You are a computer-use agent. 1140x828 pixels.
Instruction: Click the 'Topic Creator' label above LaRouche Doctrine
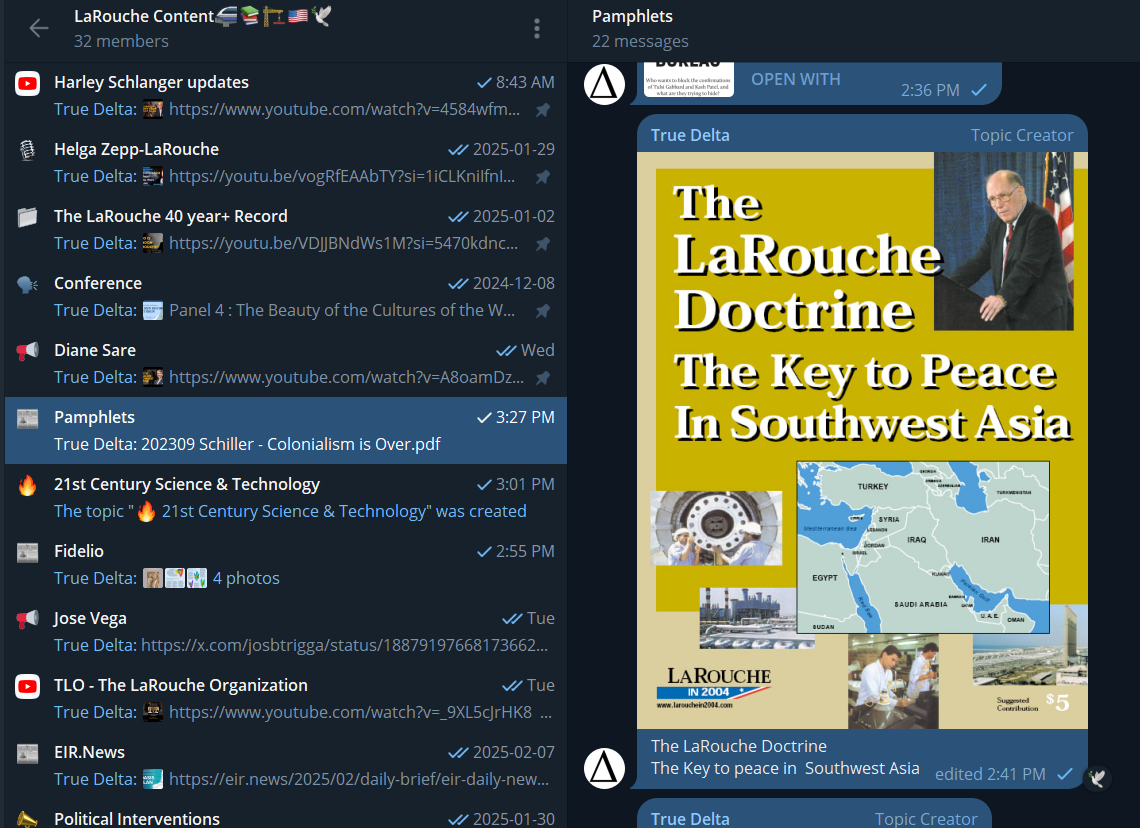point(1021,135)
